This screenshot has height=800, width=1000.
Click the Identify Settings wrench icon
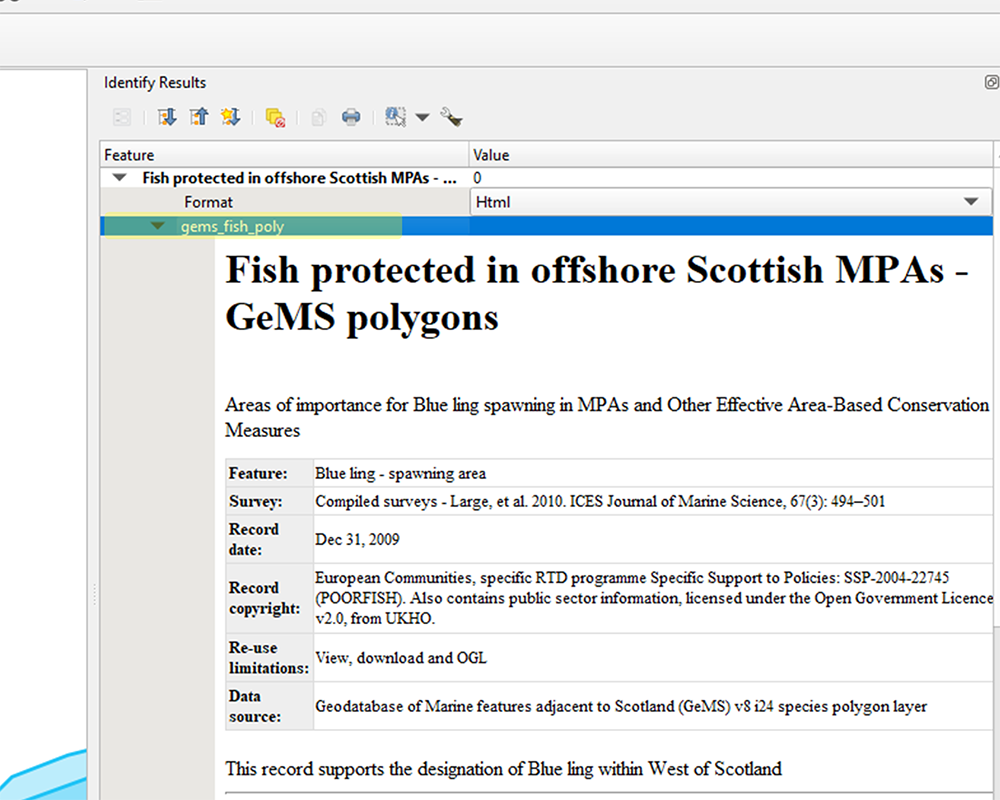coord(451,118)
